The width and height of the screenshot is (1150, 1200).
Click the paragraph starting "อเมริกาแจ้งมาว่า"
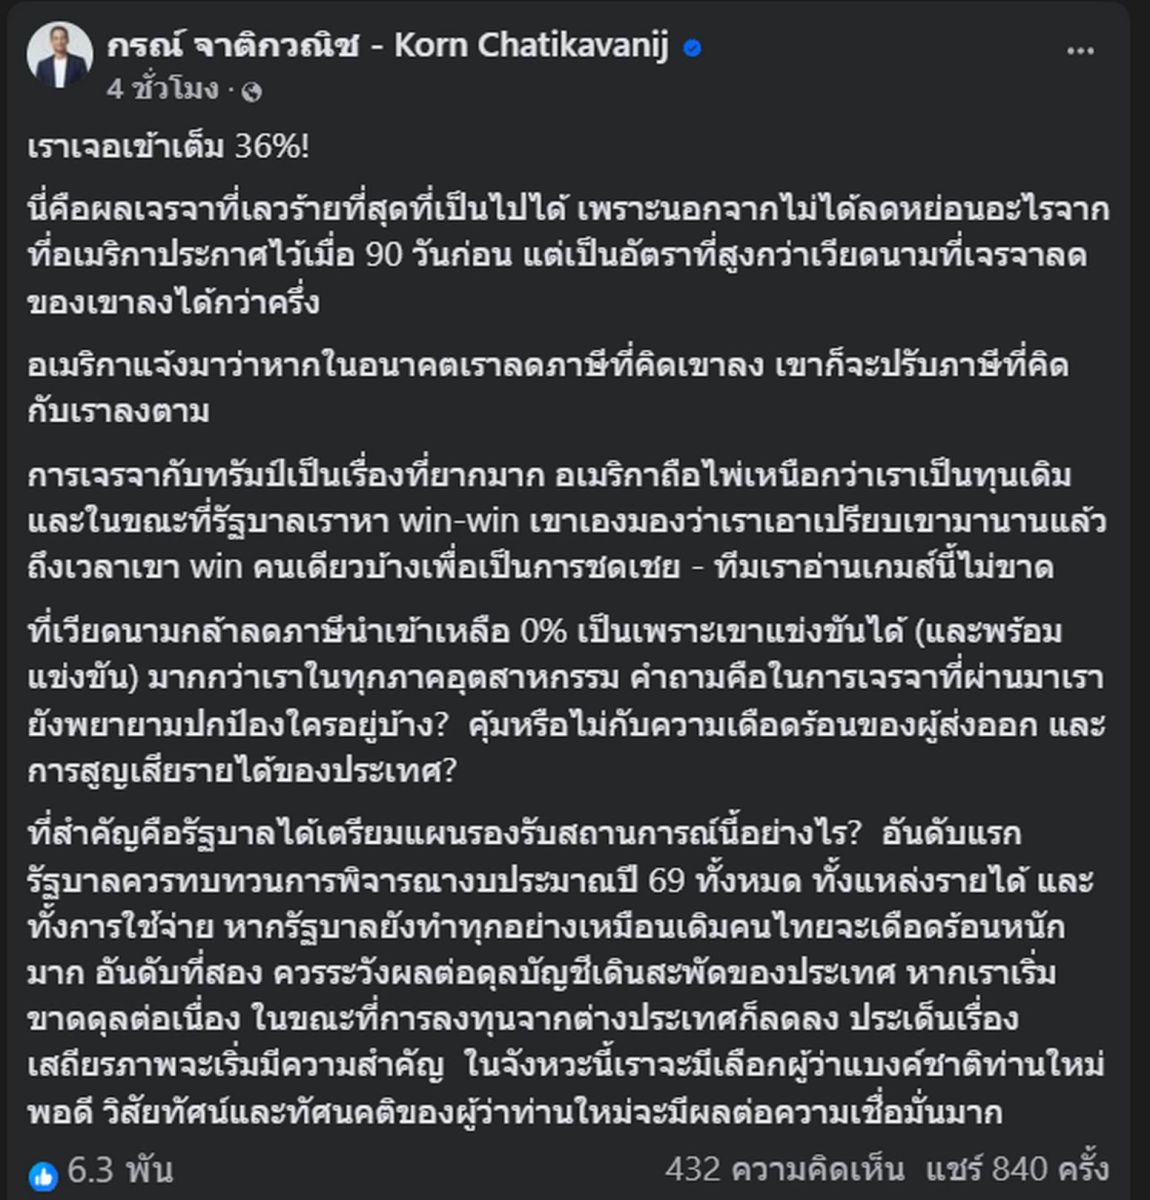(546, 388)
